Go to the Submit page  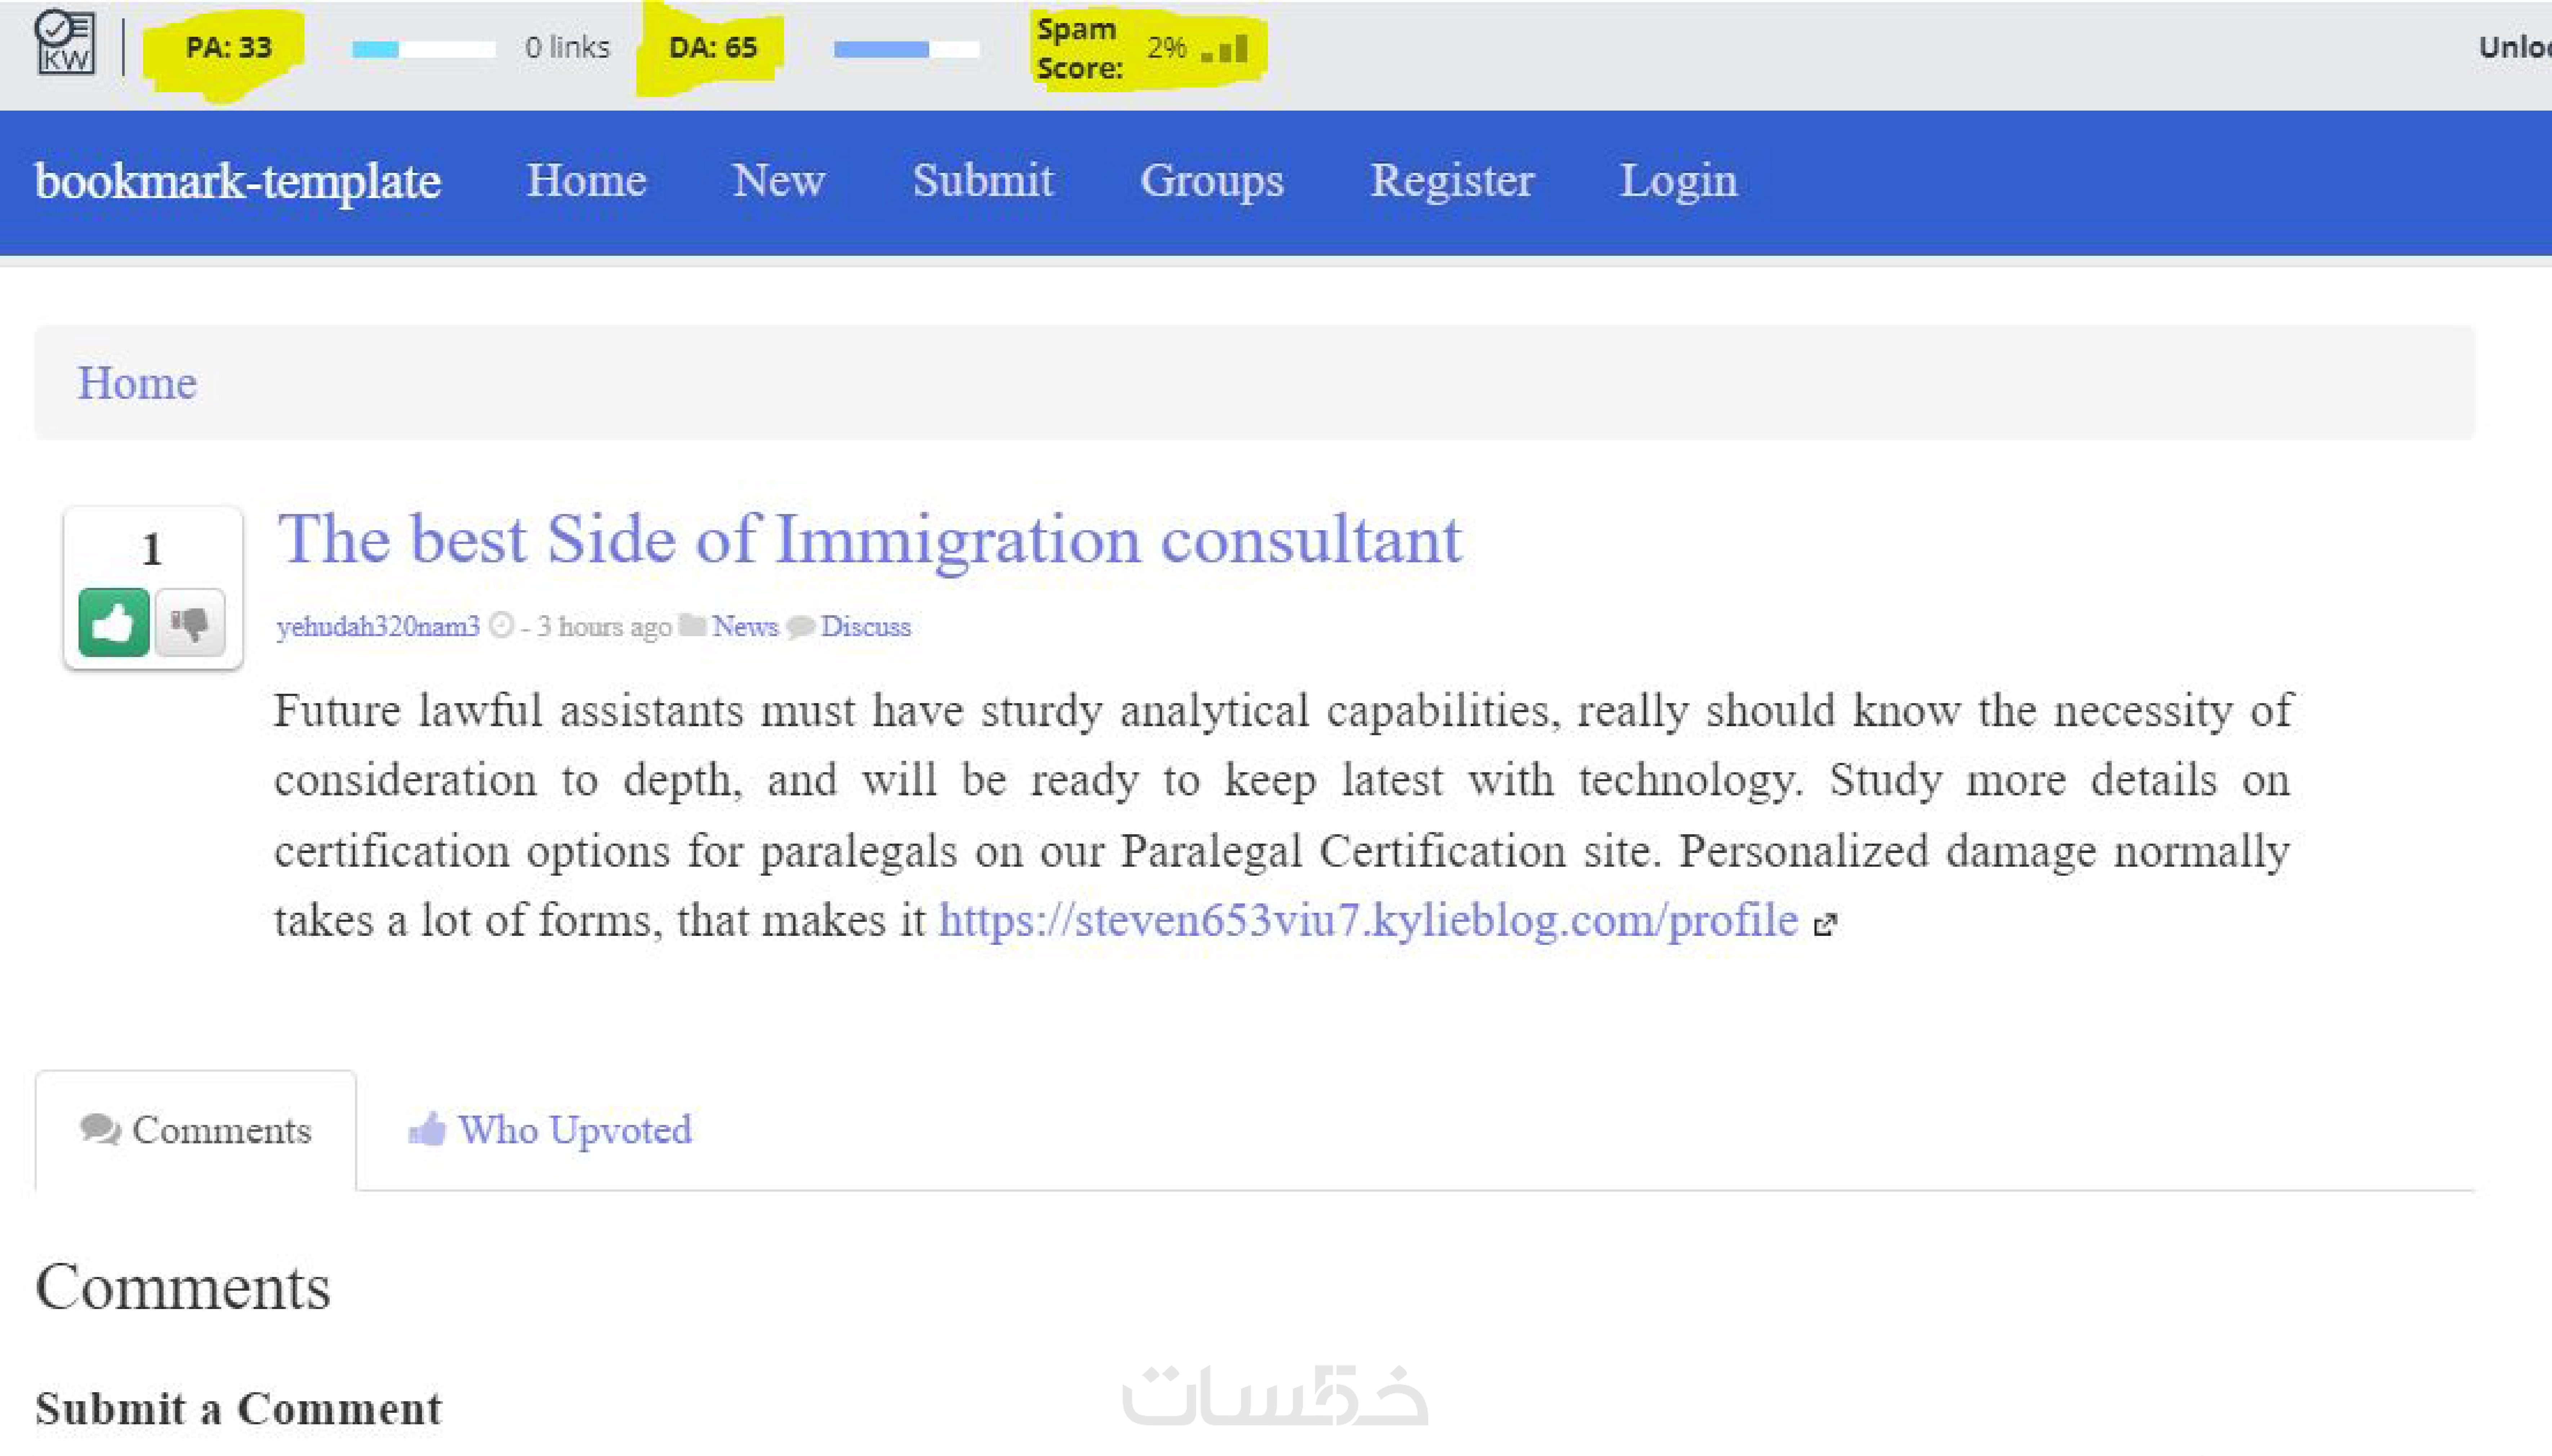tap(982, 181)
